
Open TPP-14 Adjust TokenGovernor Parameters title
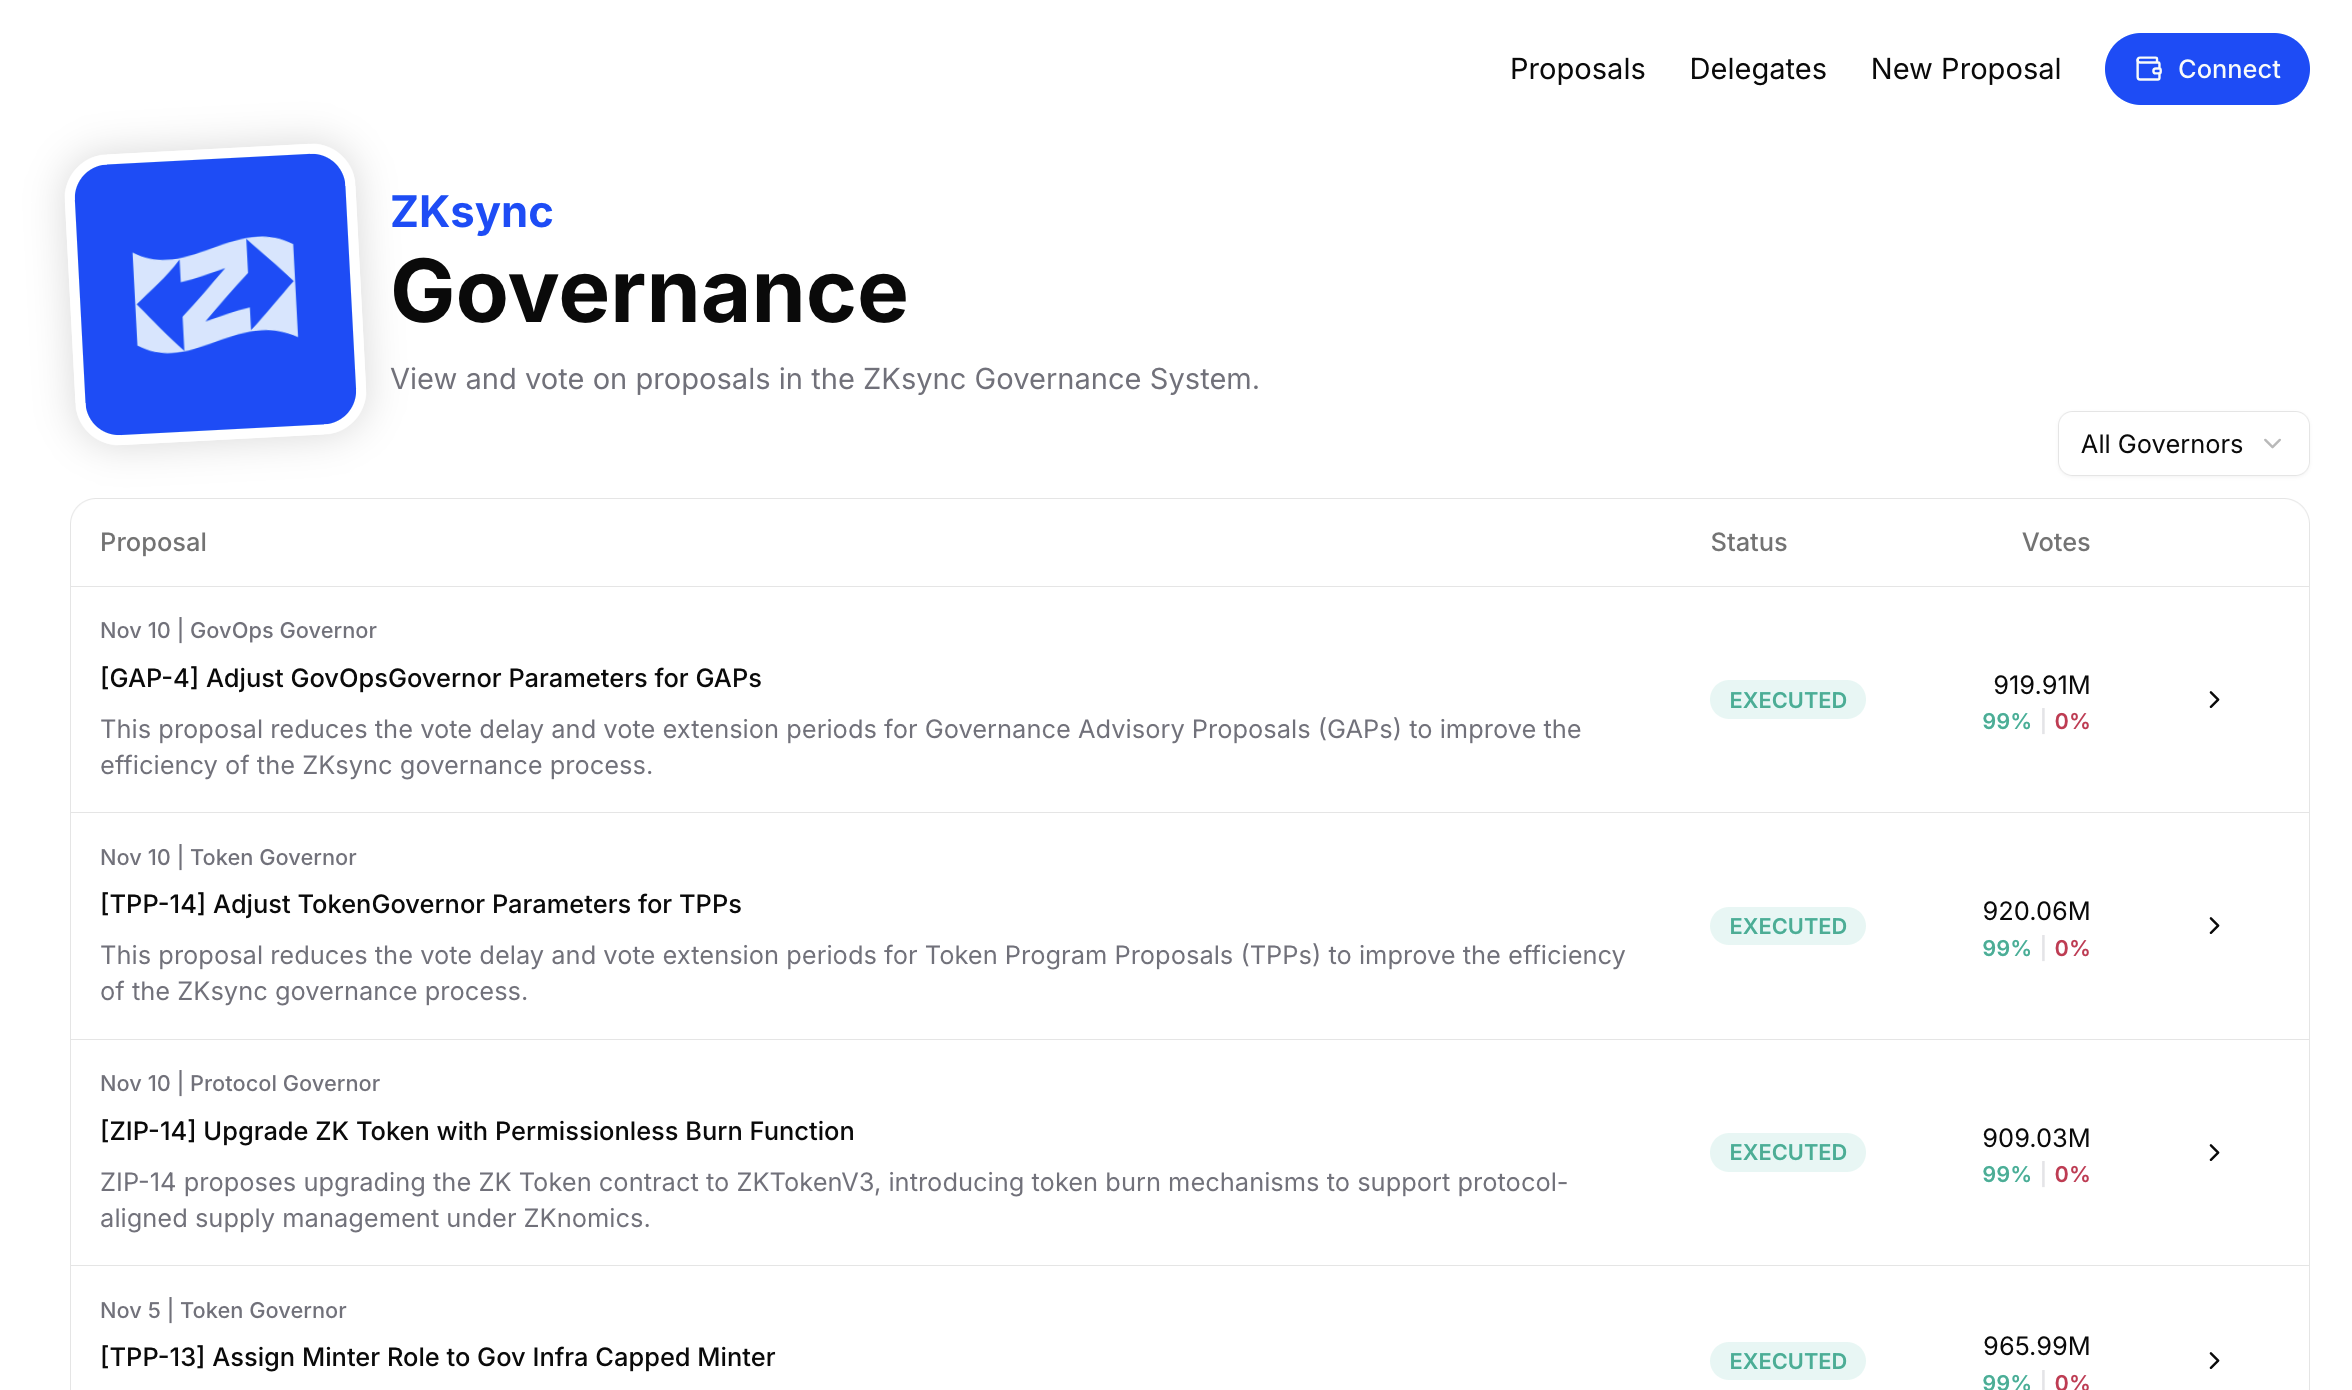(420, 904)
